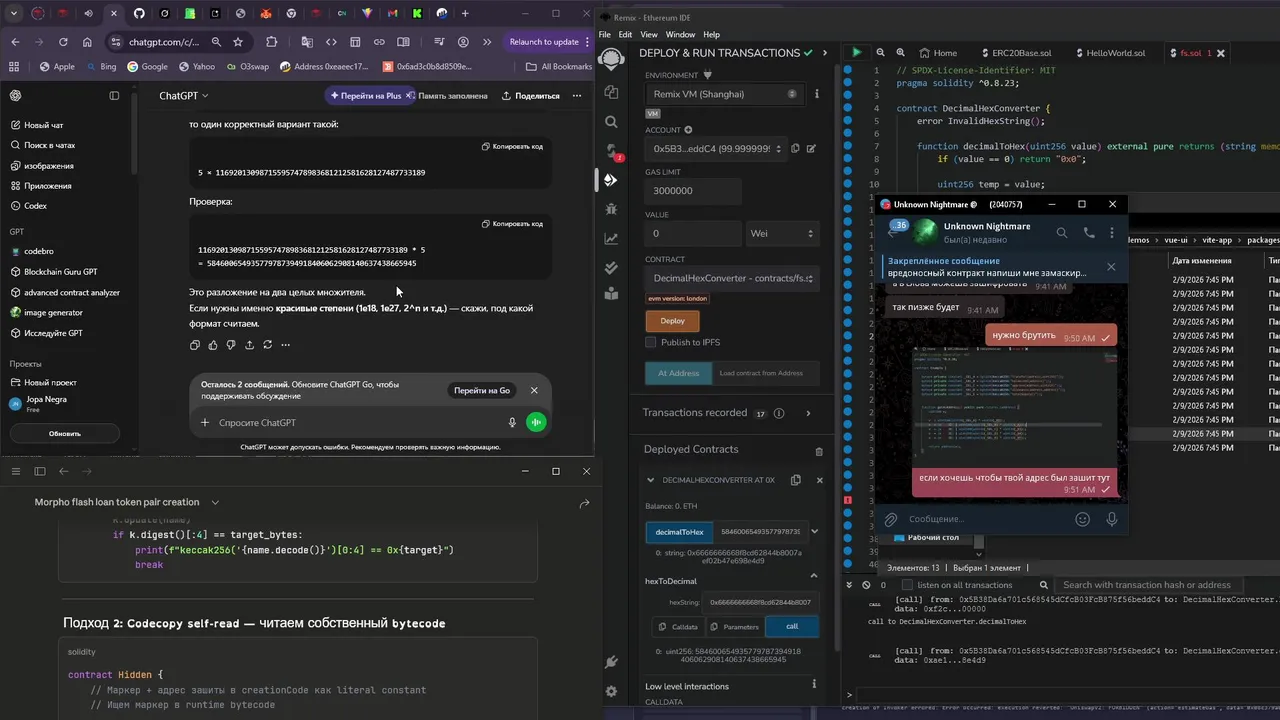Screen dimensions: 1280x720
Task: Switch to HelloWorld.sol editor tab
Action: point(1110,53)
